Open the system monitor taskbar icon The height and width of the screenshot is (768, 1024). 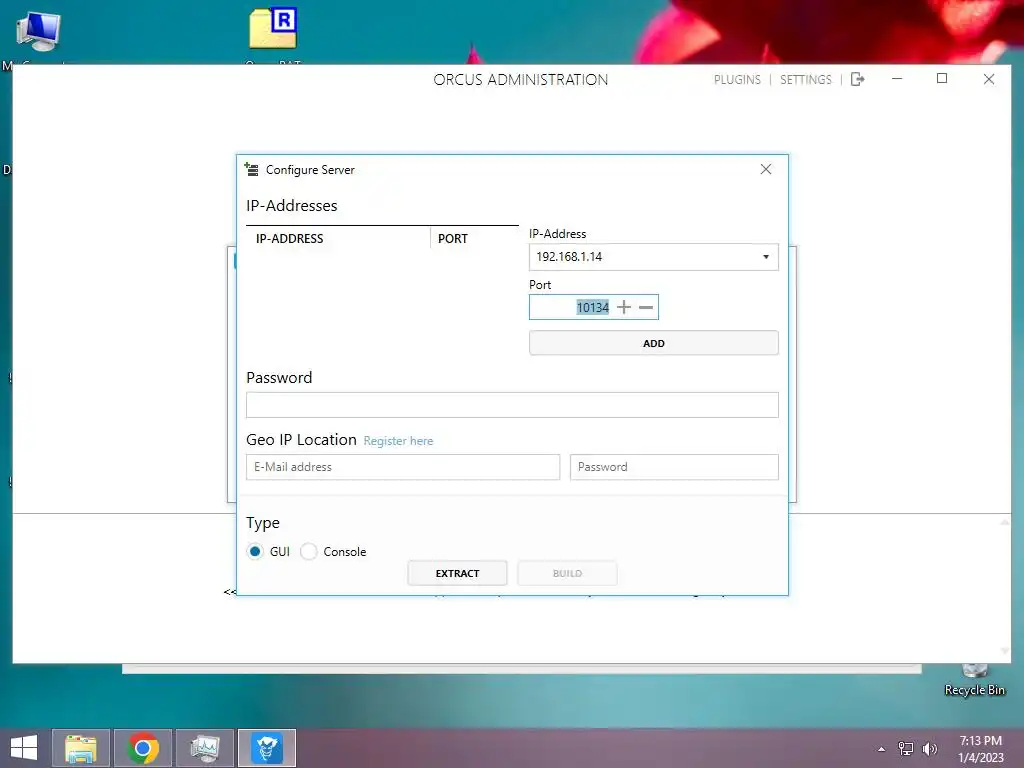[205, 748]
